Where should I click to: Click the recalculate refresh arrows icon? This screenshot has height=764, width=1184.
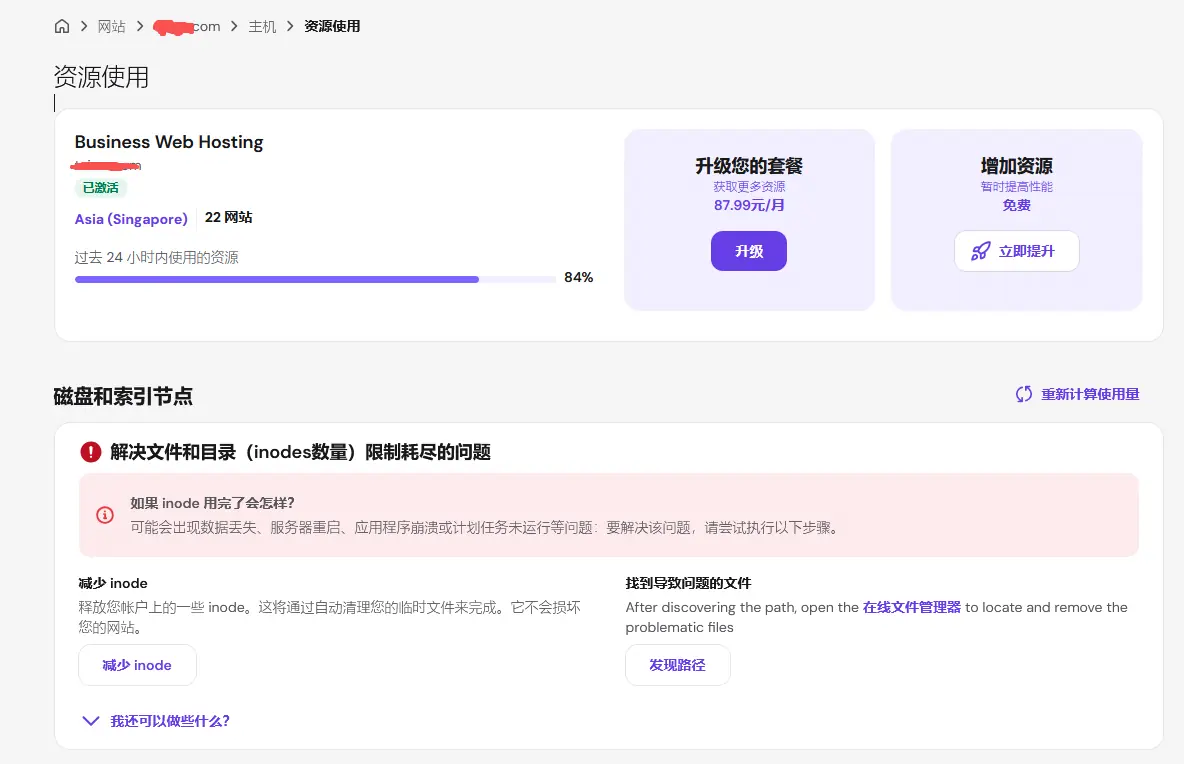(1024, 394)
